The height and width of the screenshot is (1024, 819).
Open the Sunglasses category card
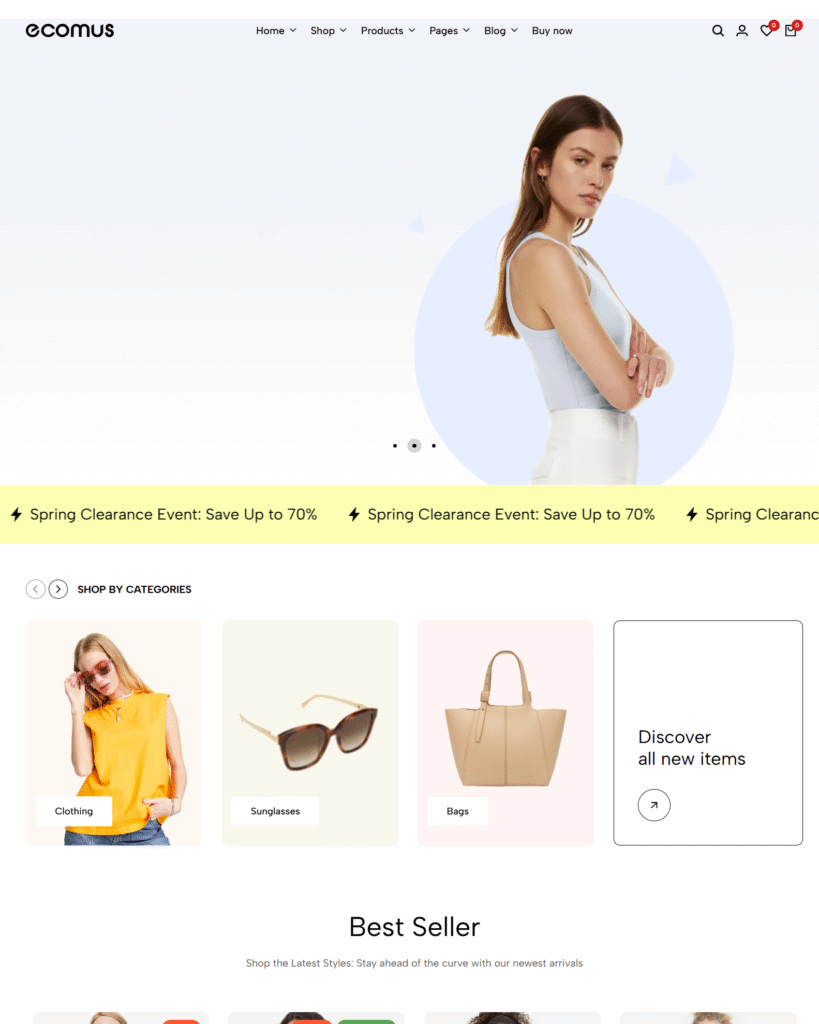310,733
